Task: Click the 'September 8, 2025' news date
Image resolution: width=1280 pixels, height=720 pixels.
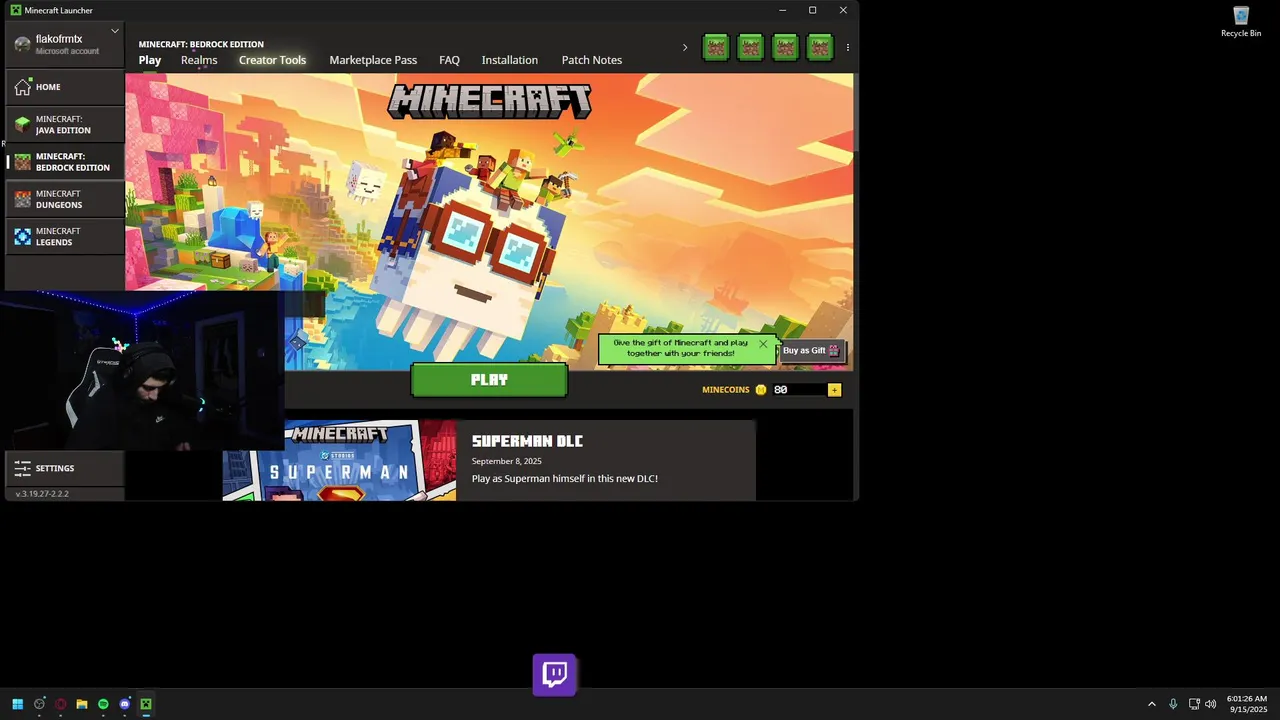Action: point(506,461)
